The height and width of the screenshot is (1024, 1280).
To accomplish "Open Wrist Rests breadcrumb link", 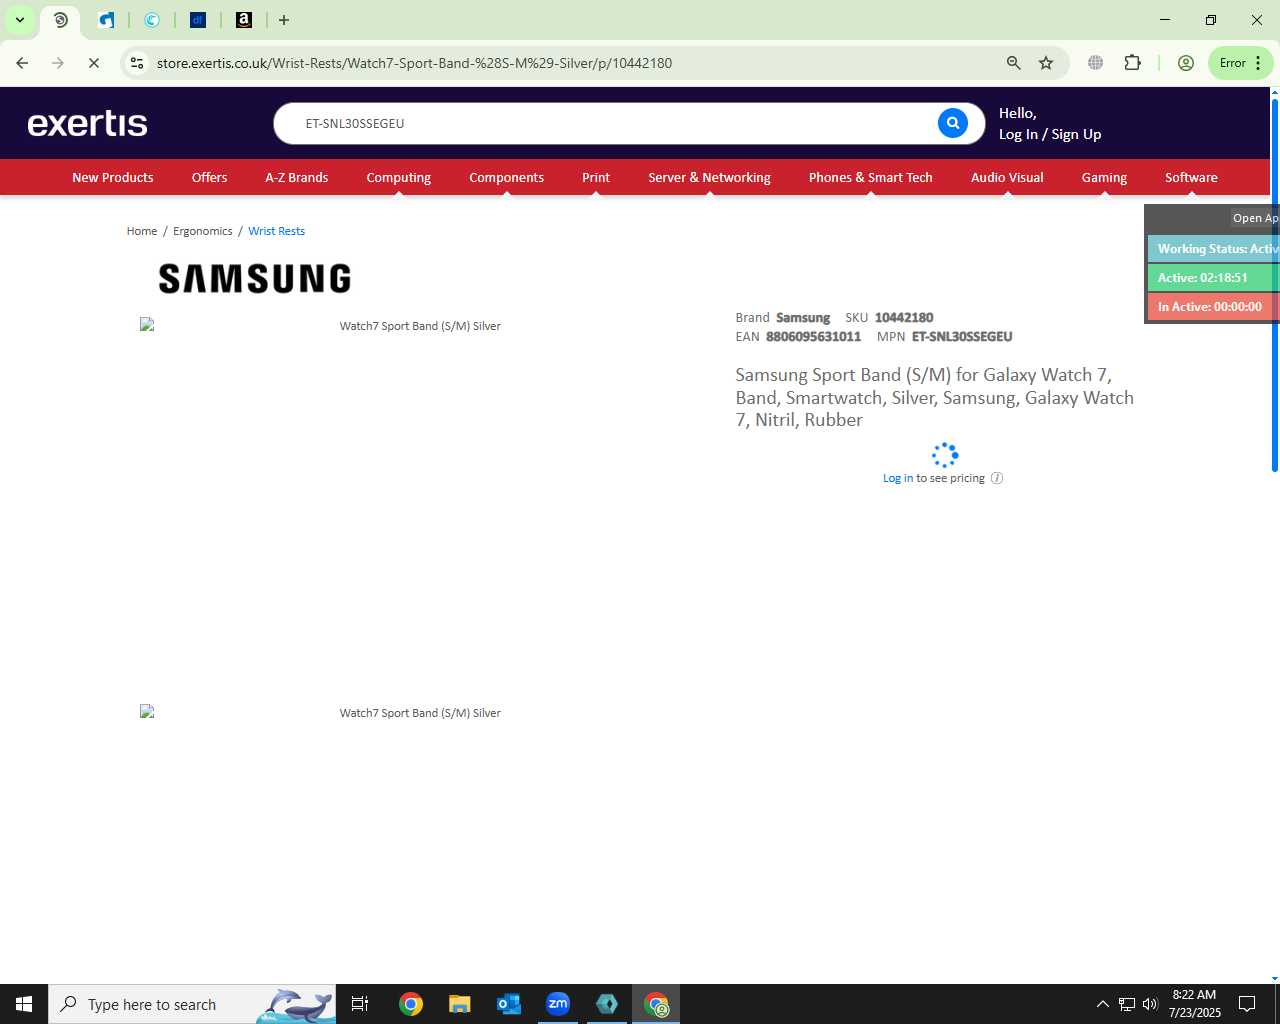I will [277, 231].
